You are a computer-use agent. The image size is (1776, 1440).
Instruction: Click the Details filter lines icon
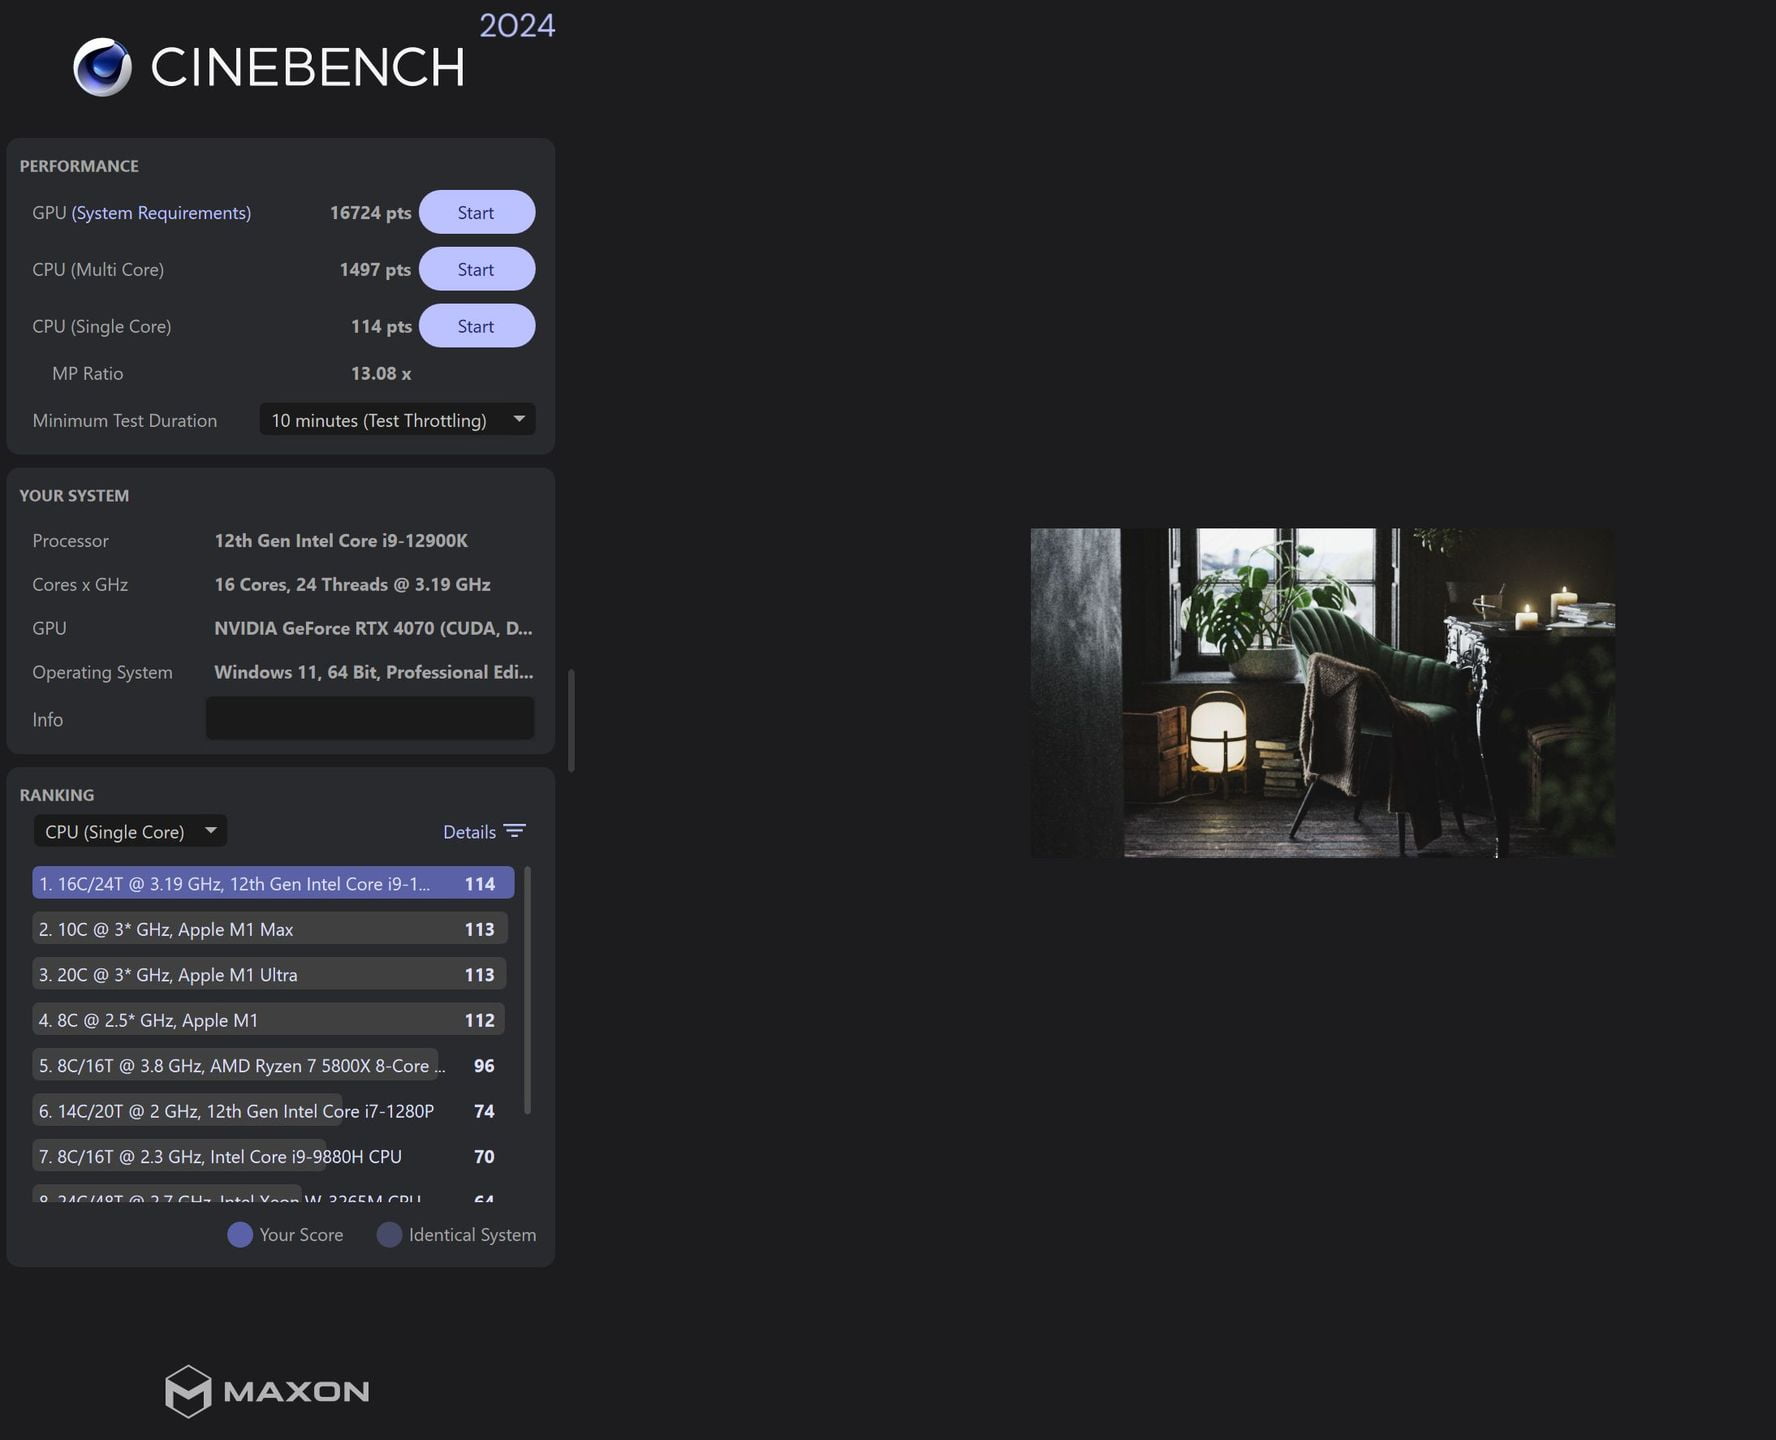tap(515, 831)
